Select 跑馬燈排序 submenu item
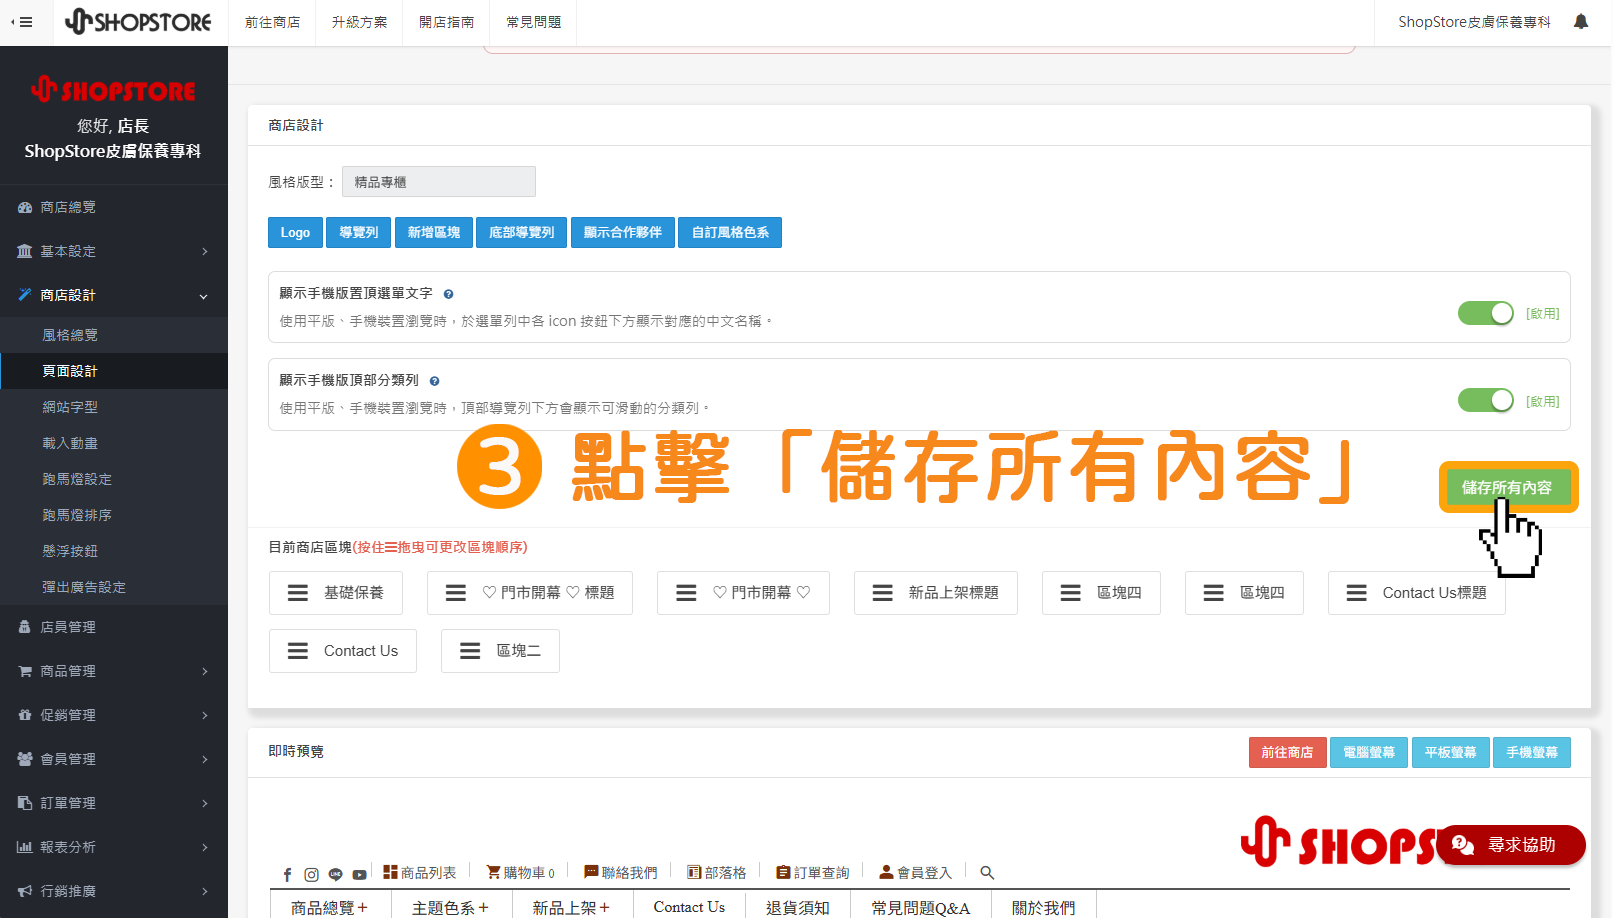Screen dimensions: 1613x918 pos(114,515)
